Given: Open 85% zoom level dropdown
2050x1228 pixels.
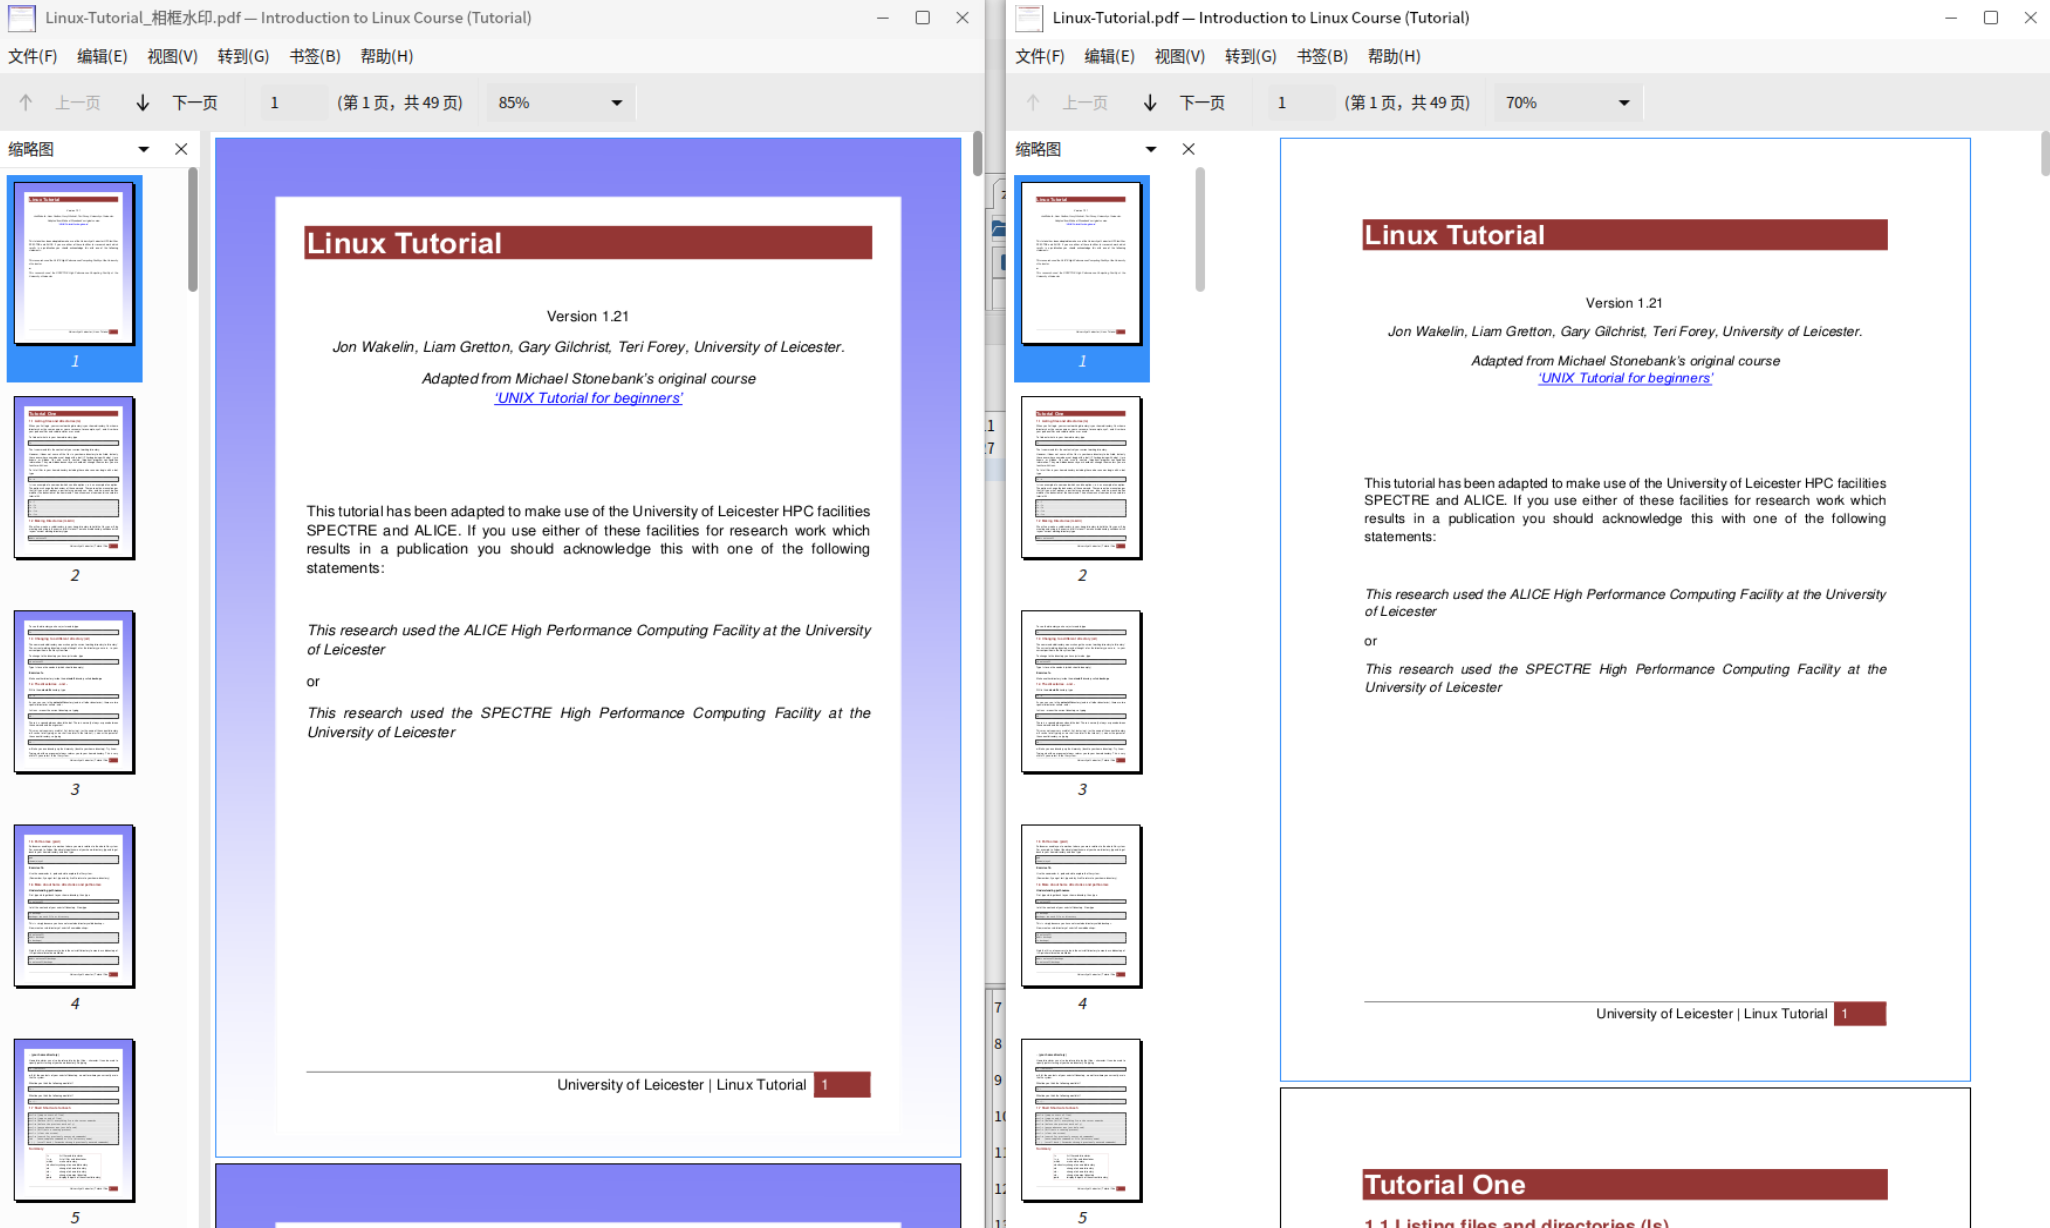Looking at the screenshot, I should tap(616, 103).
